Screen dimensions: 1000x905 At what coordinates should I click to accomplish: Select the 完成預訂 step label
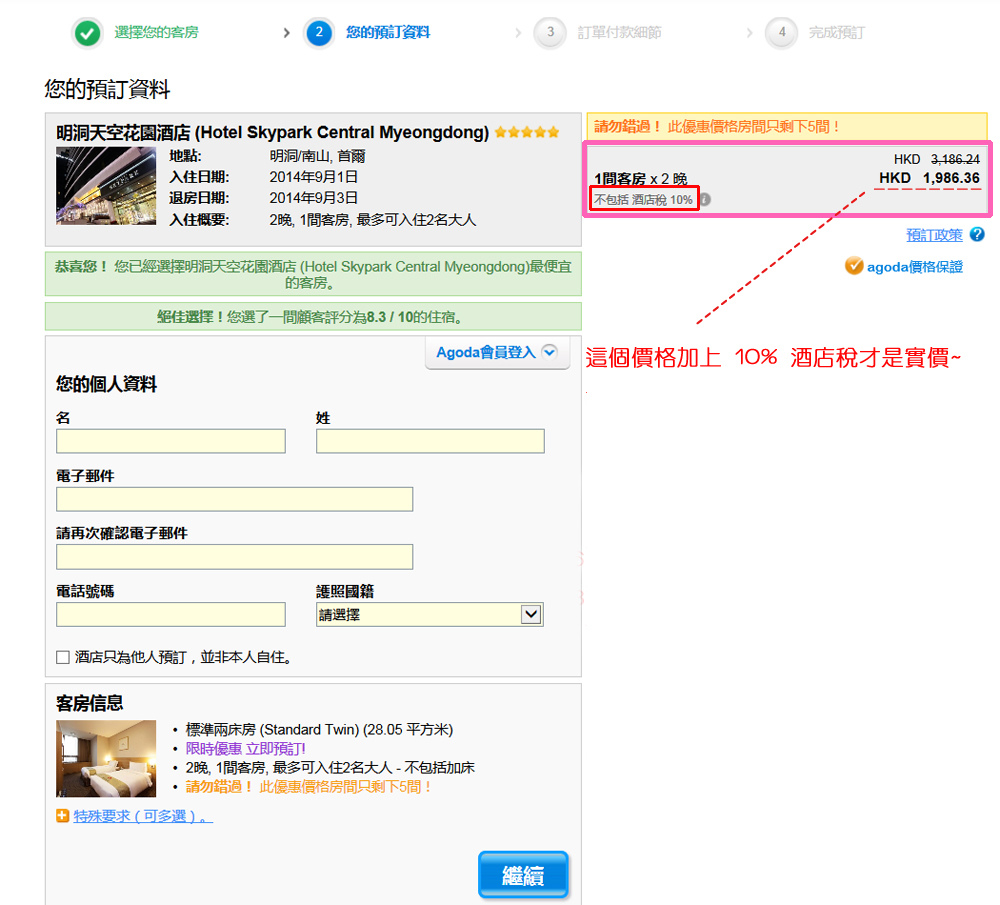click(x=837, y=33)
